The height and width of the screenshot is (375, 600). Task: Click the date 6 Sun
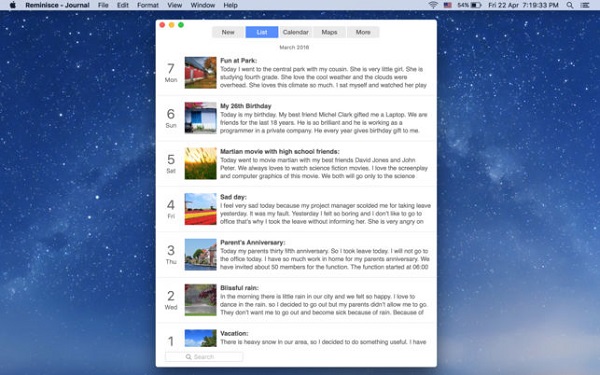[x=171, y=118]
